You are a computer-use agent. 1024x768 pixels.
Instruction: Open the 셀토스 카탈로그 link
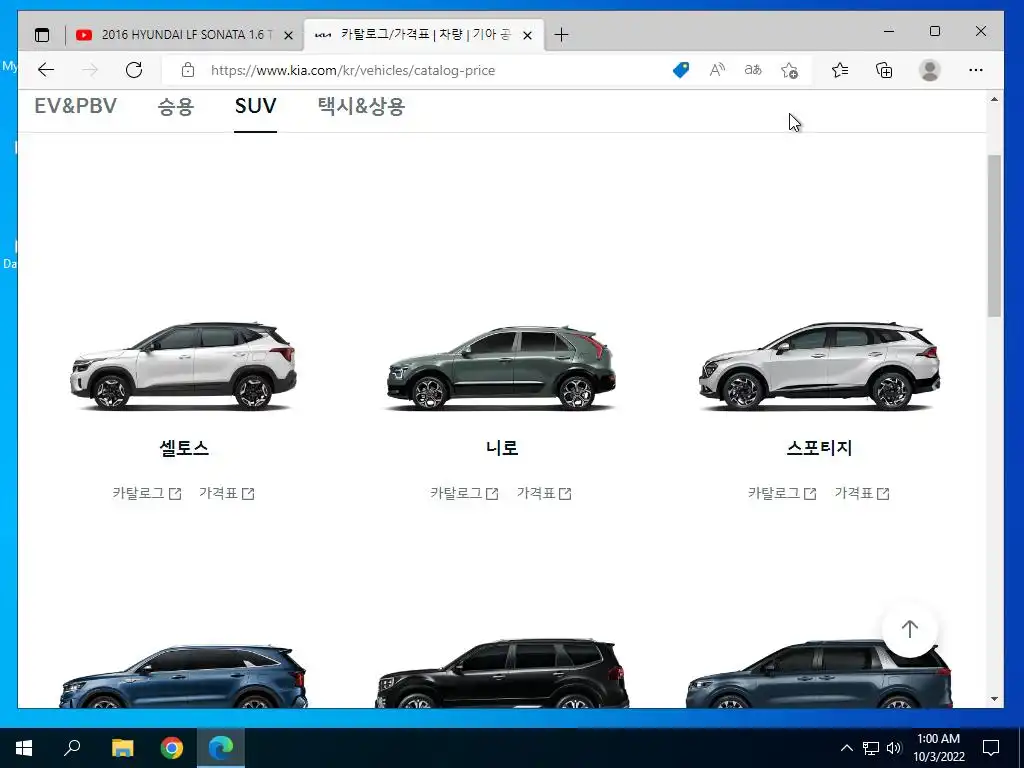[x=146, y=493]
